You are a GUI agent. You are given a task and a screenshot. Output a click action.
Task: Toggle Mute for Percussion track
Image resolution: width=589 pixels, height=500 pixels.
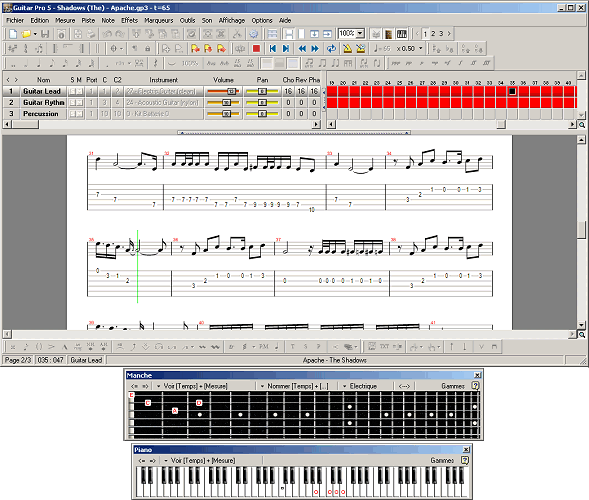tap(80, 113)
